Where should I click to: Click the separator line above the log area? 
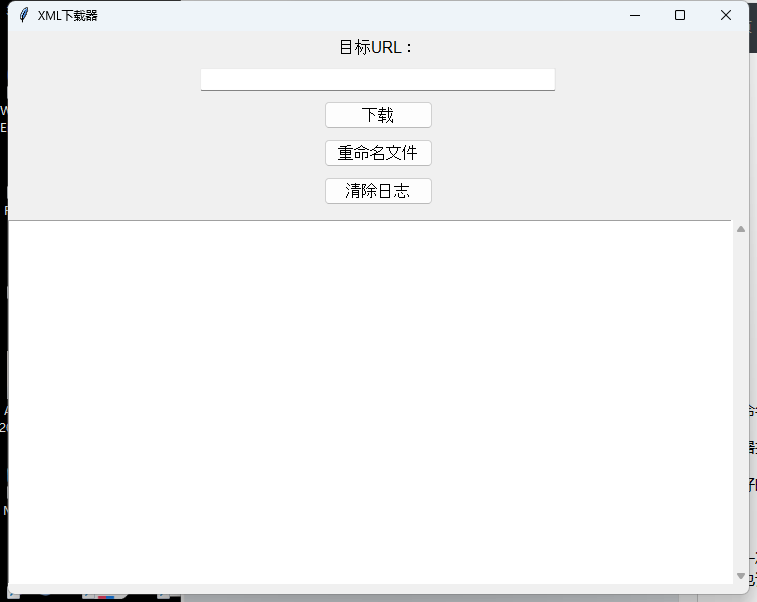(370, 219)
